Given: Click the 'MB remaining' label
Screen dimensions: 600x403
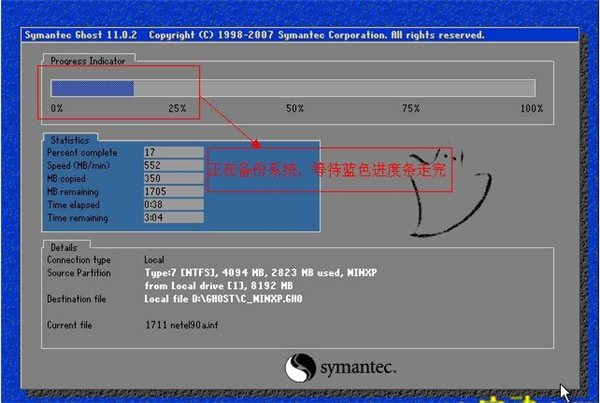Looking at the screenshot, I should click(x=73, y=192).
